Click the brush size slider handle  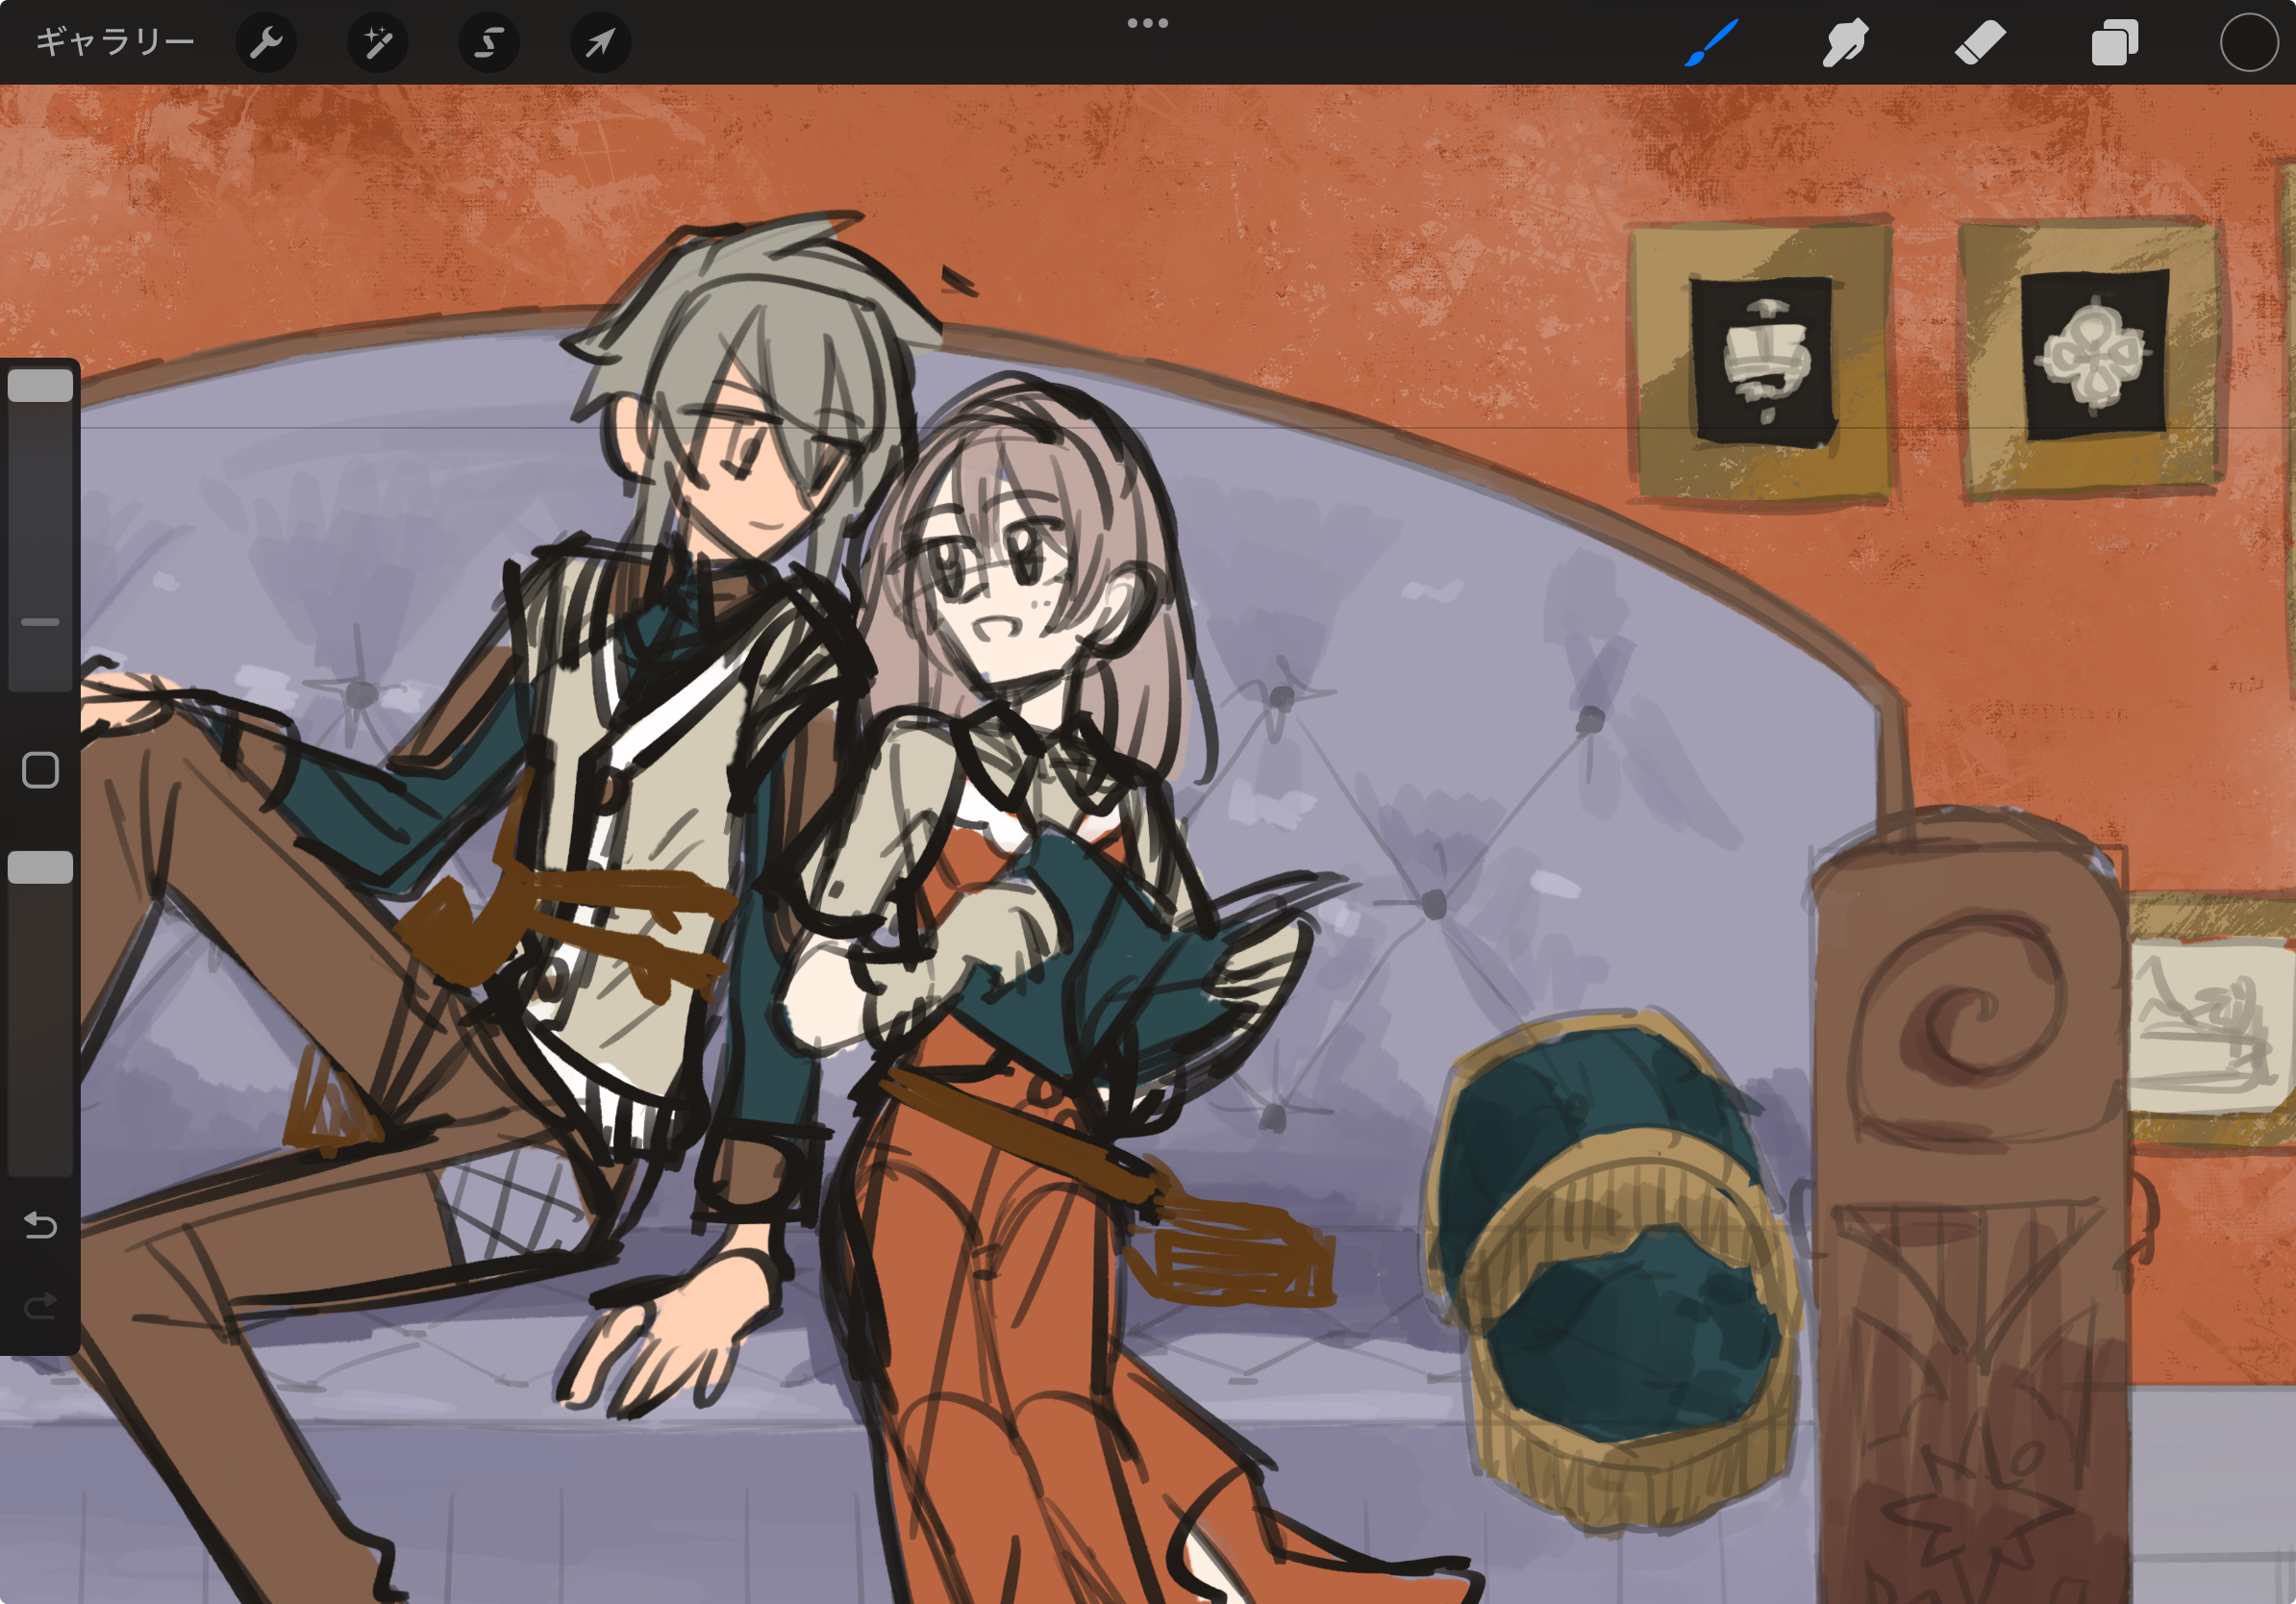[x=40, y=386]
